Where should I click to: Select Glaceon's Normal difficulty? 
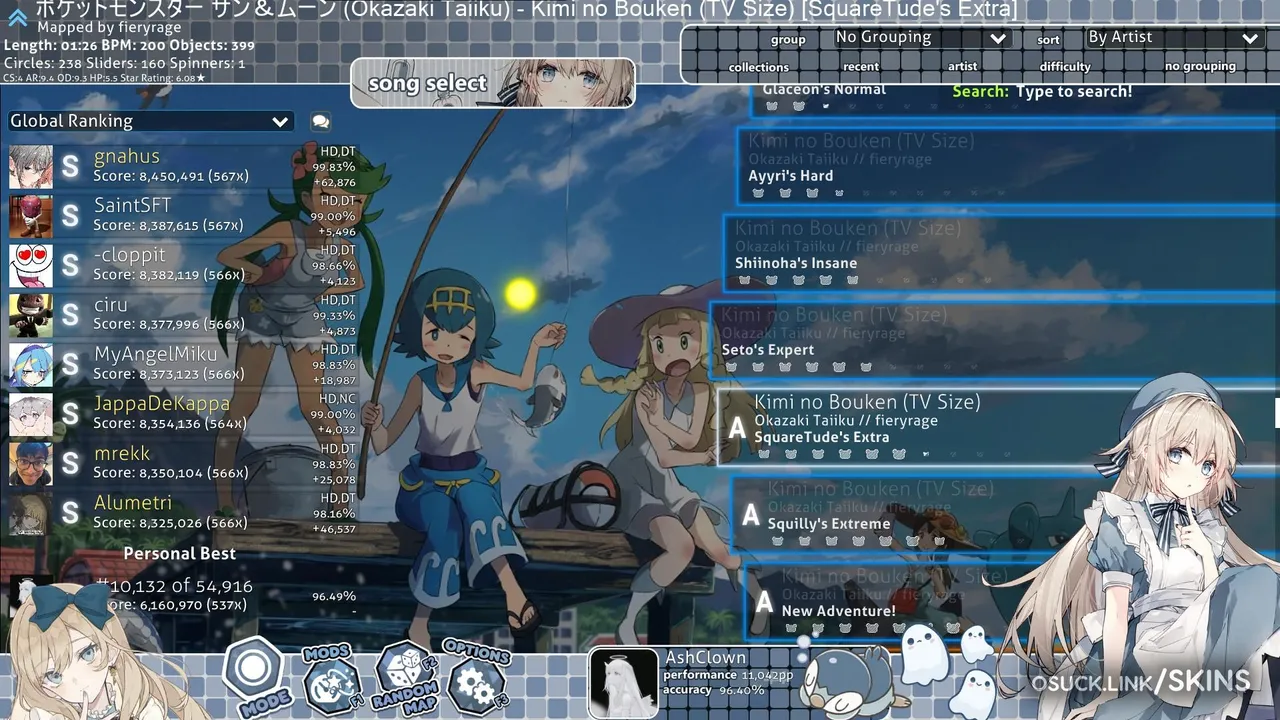[x=1015, y=100]
